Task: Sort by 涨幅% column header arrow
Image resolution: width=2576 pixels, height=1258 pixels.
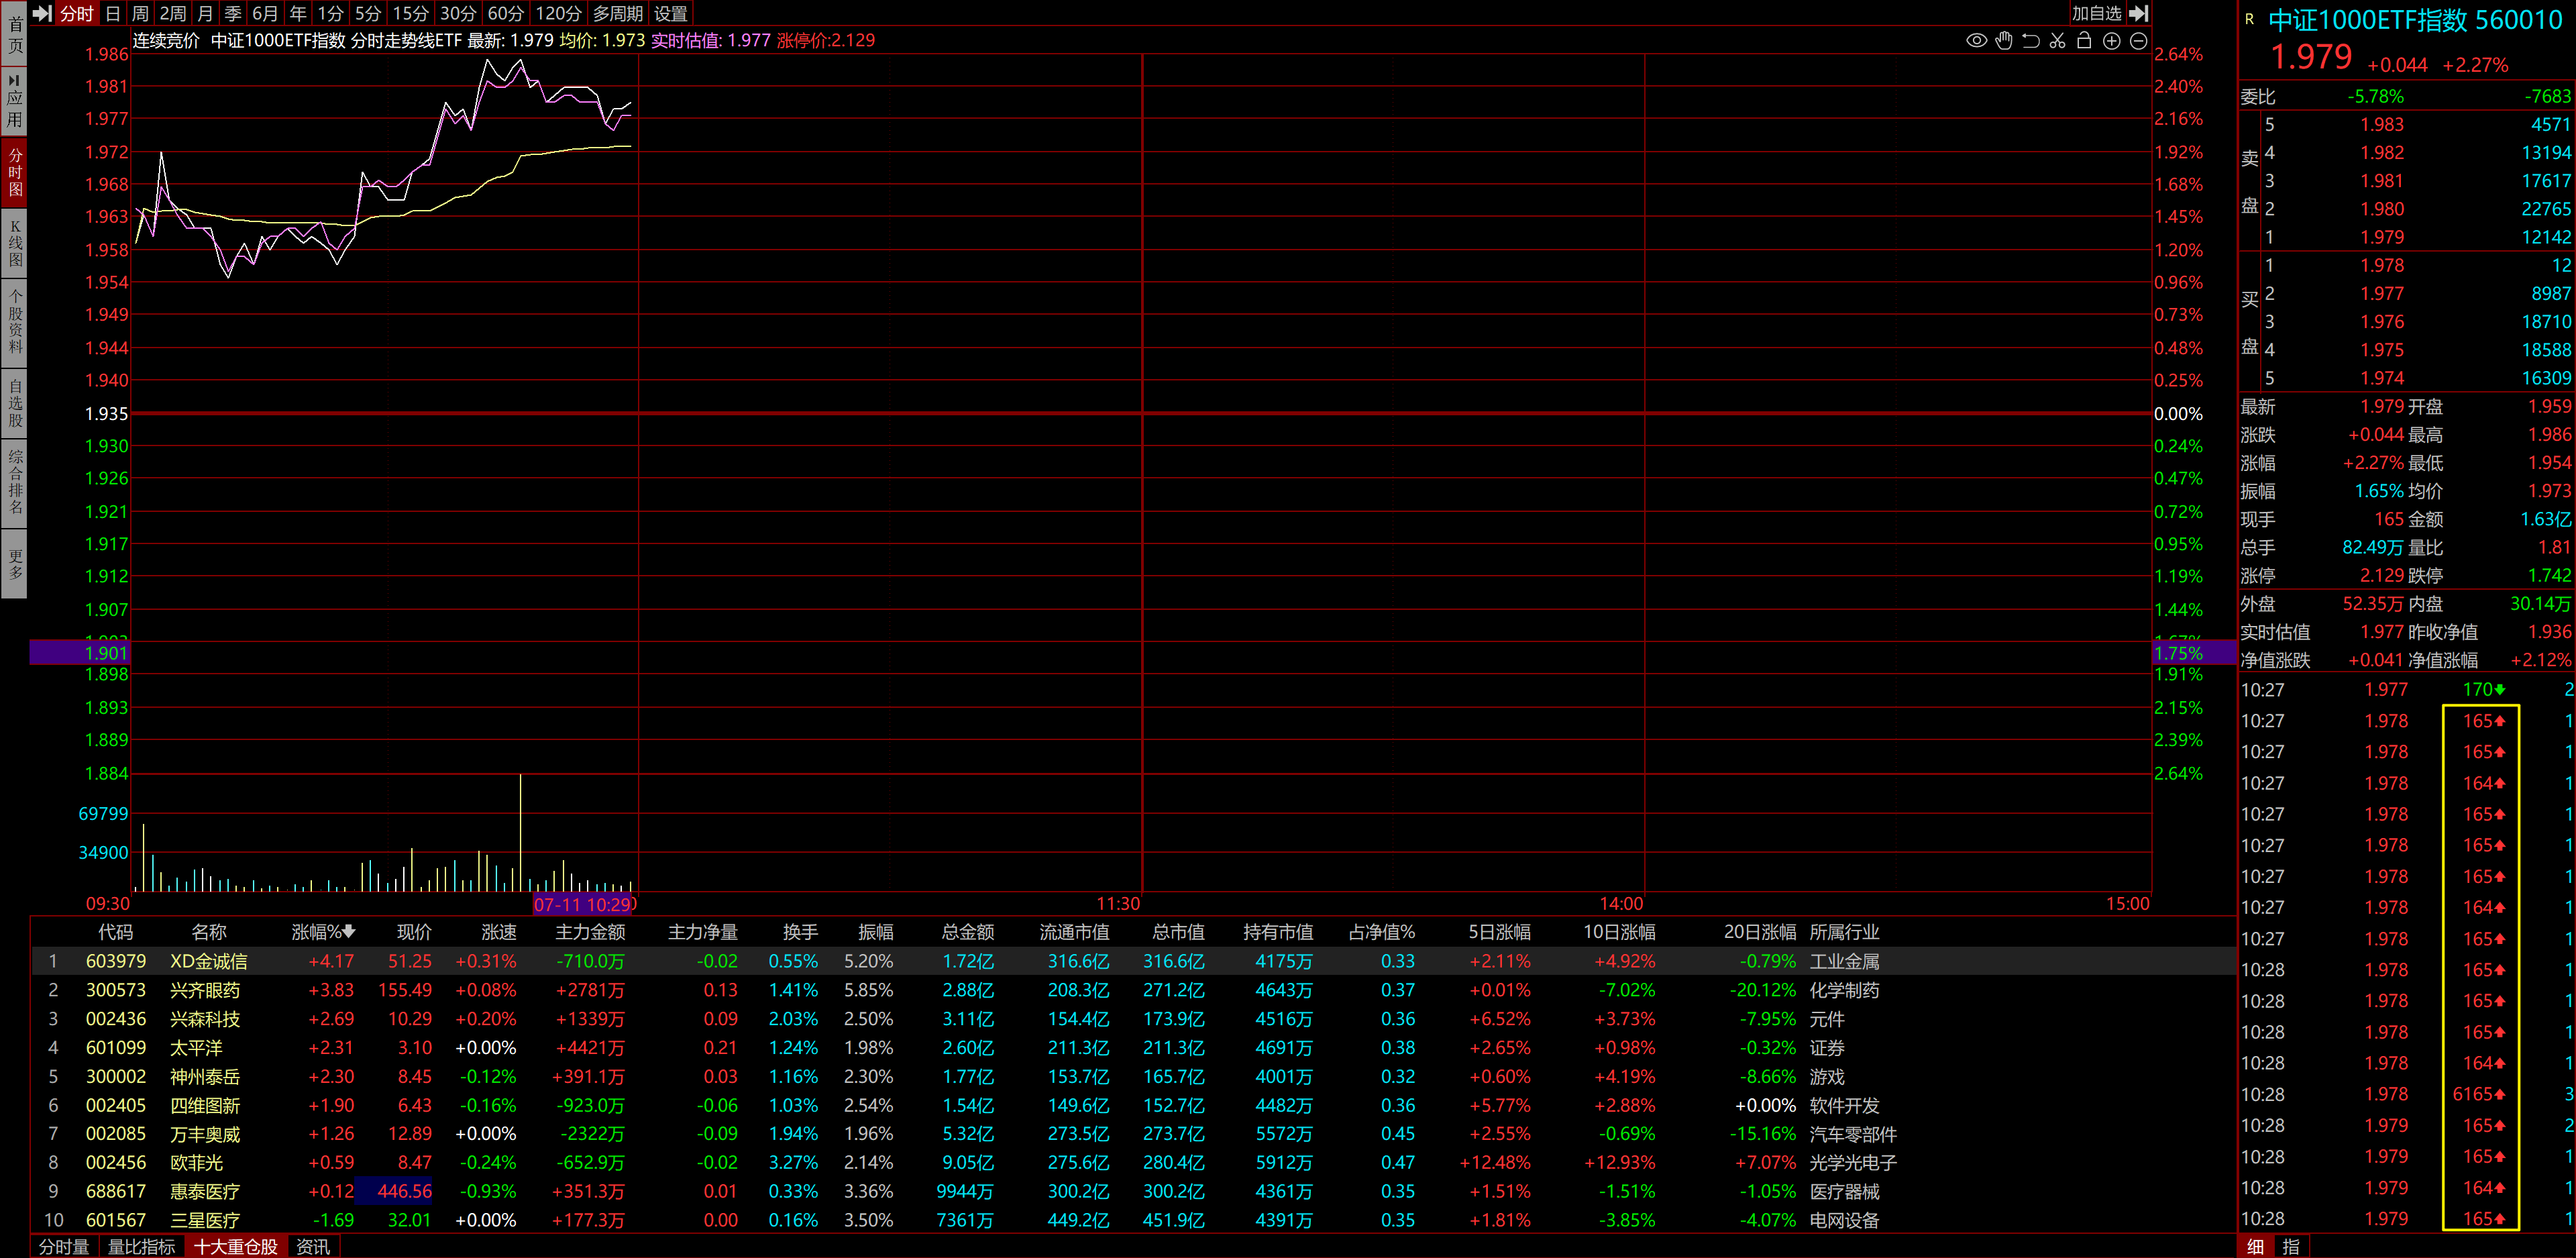Action: (x=349, y=932)
